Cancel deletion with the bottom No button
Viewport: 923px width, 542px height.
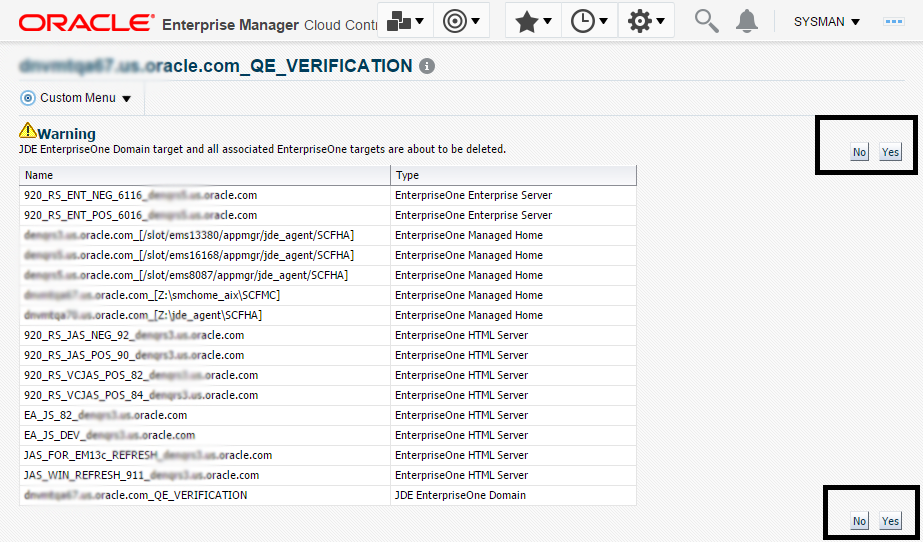coord(859,521)
